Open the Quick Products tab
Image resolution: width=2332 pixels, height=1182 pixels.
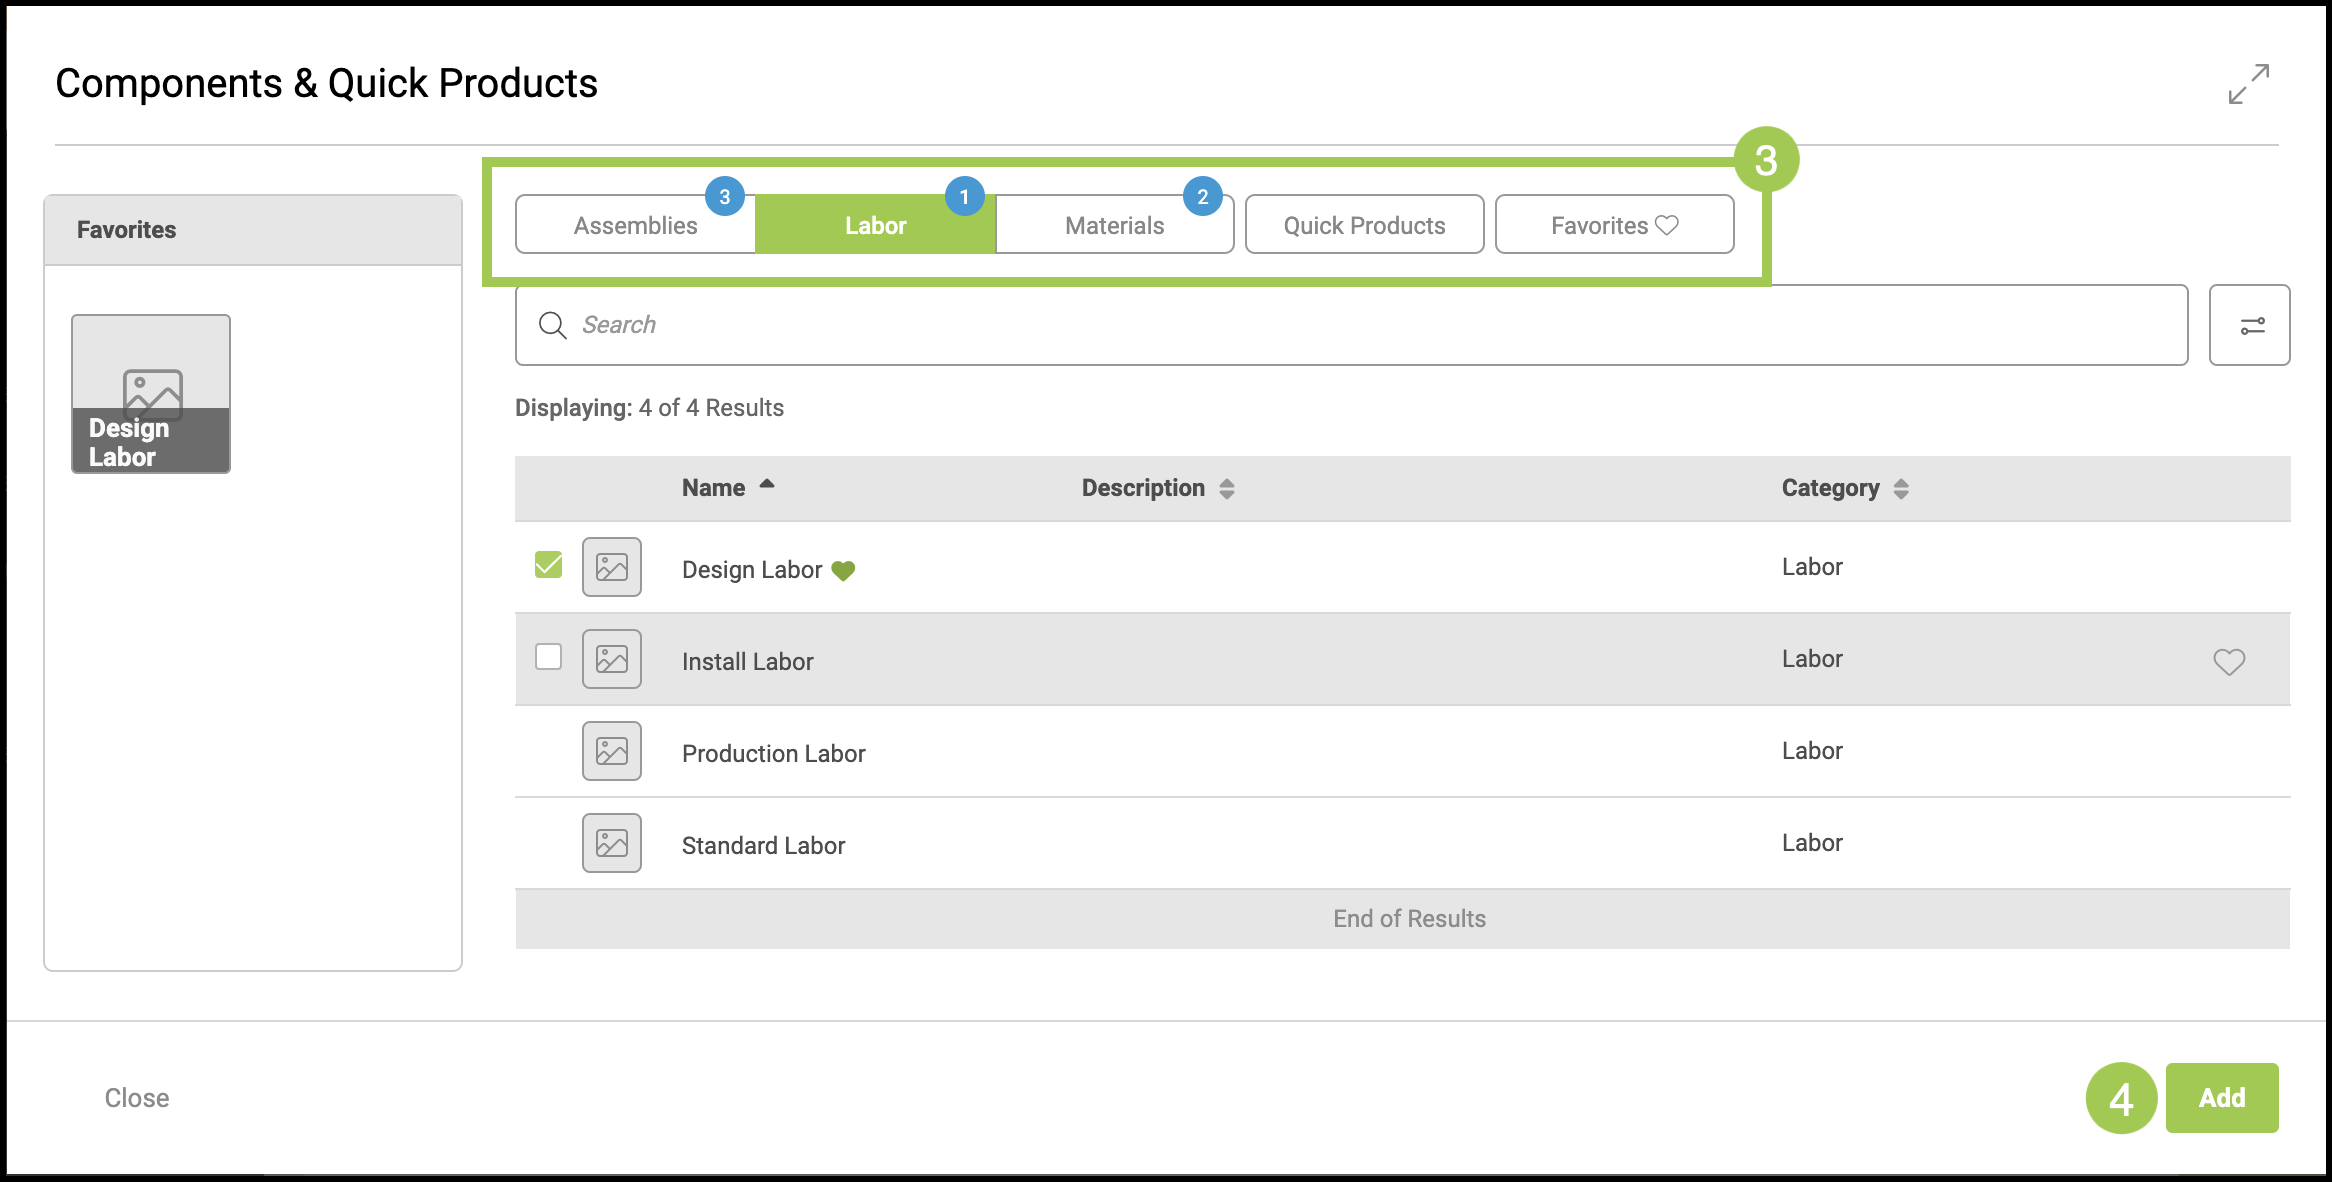click(1364, 225)
